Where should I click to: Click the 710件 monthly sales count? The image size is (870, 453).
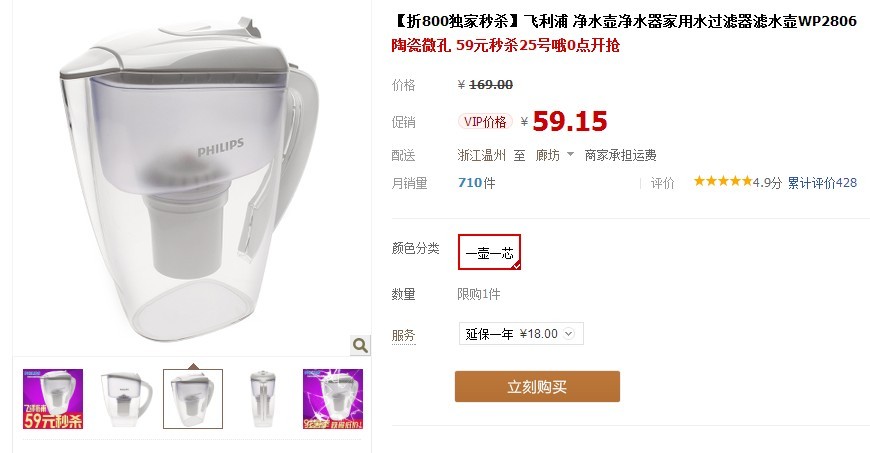click(477, 183)
